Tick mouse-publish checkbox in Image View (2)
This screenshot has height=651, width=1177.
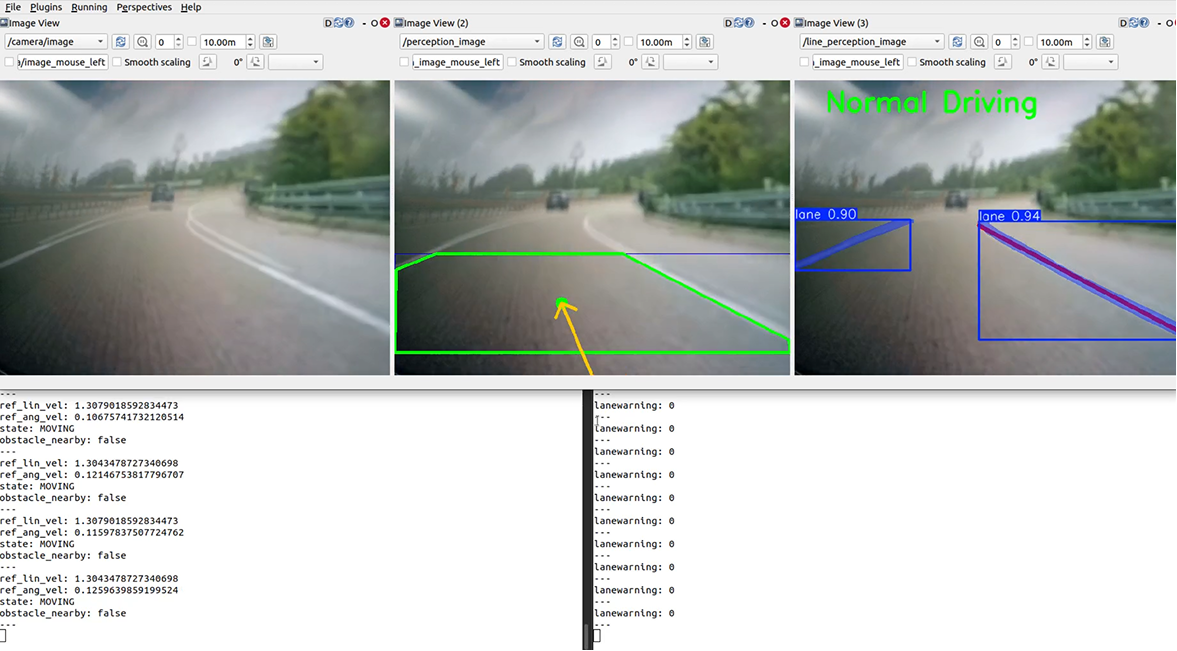(x=404, y=62)
